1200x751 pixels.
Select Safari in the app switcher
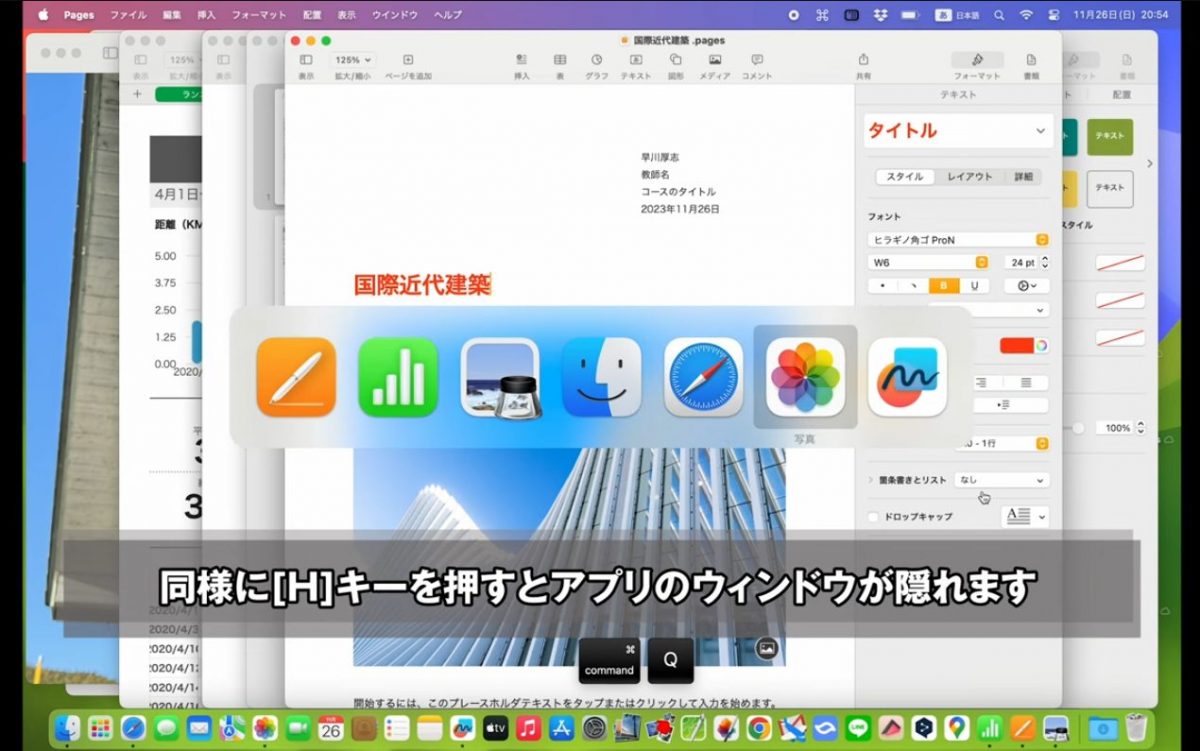click(704, 377)
